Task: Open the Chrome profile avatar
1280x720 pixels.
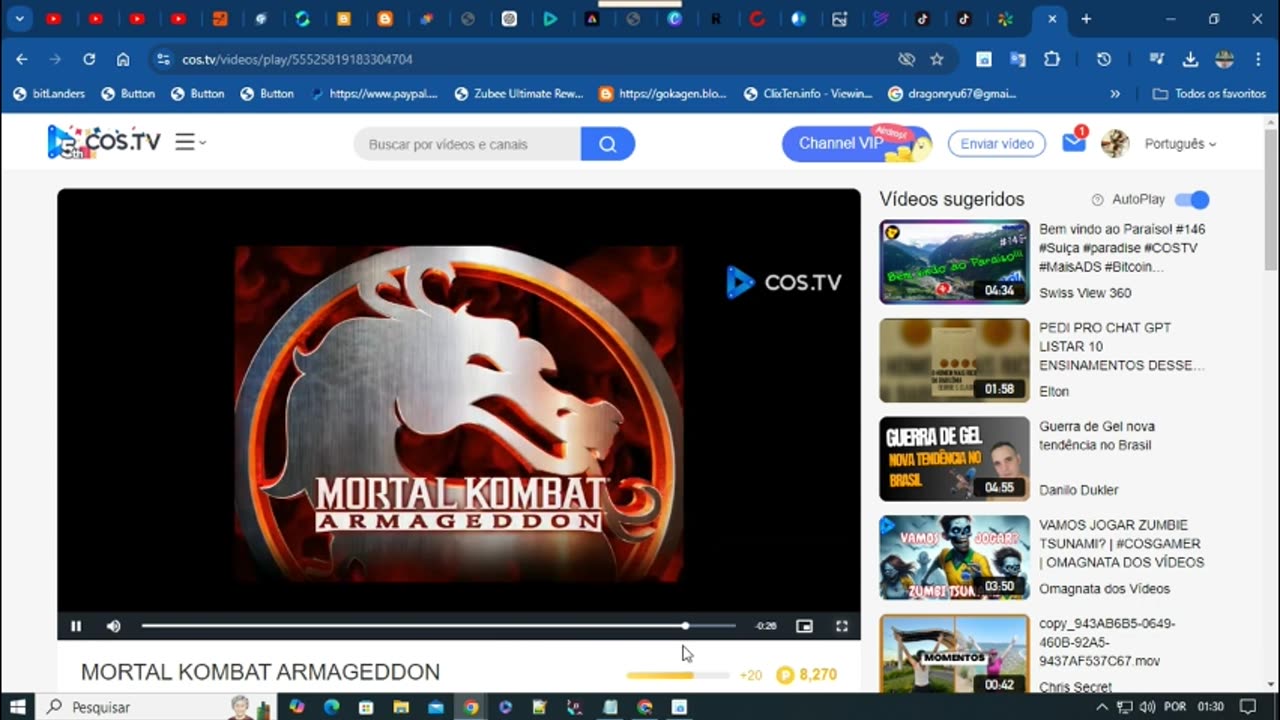Action: point(1224,59)
